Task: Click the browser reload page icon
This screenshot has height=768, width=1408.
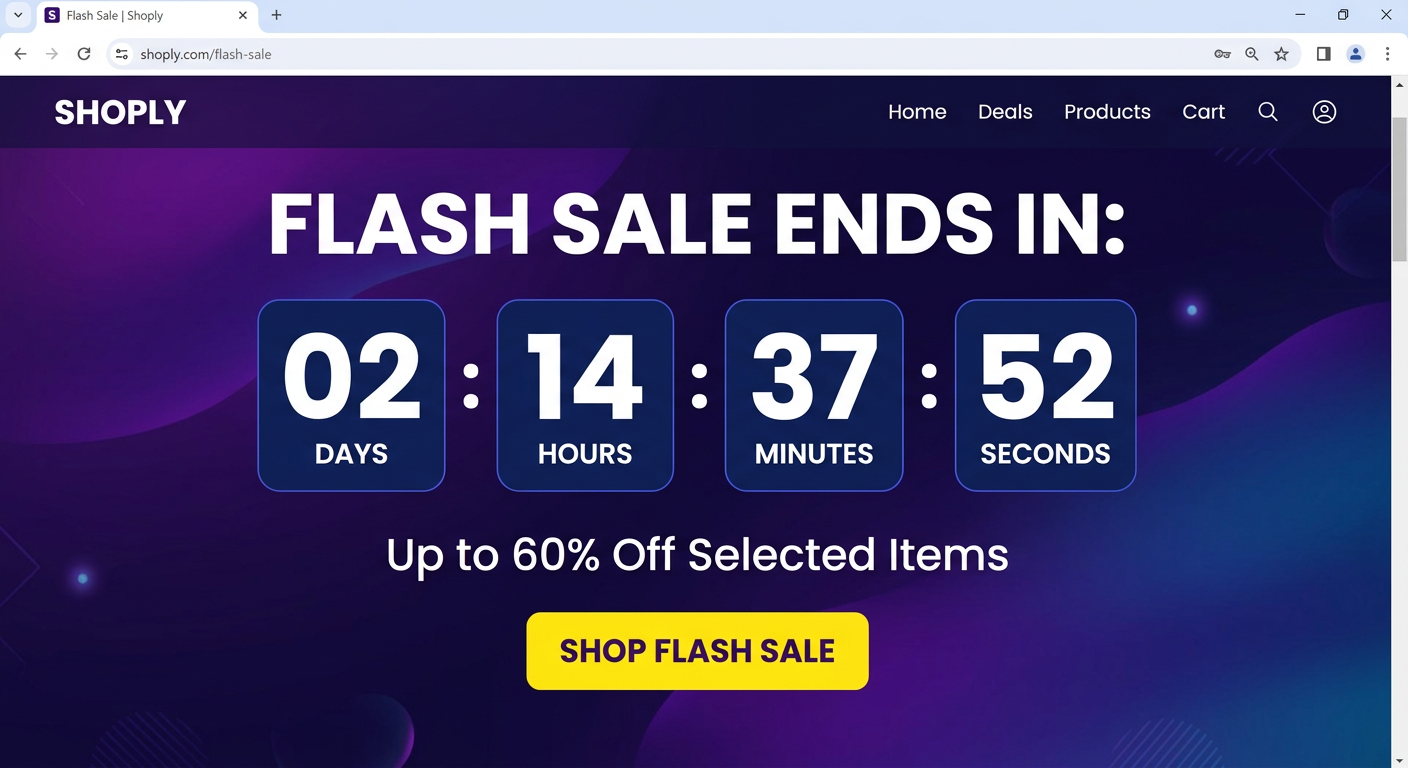Action: pos(84,54)
